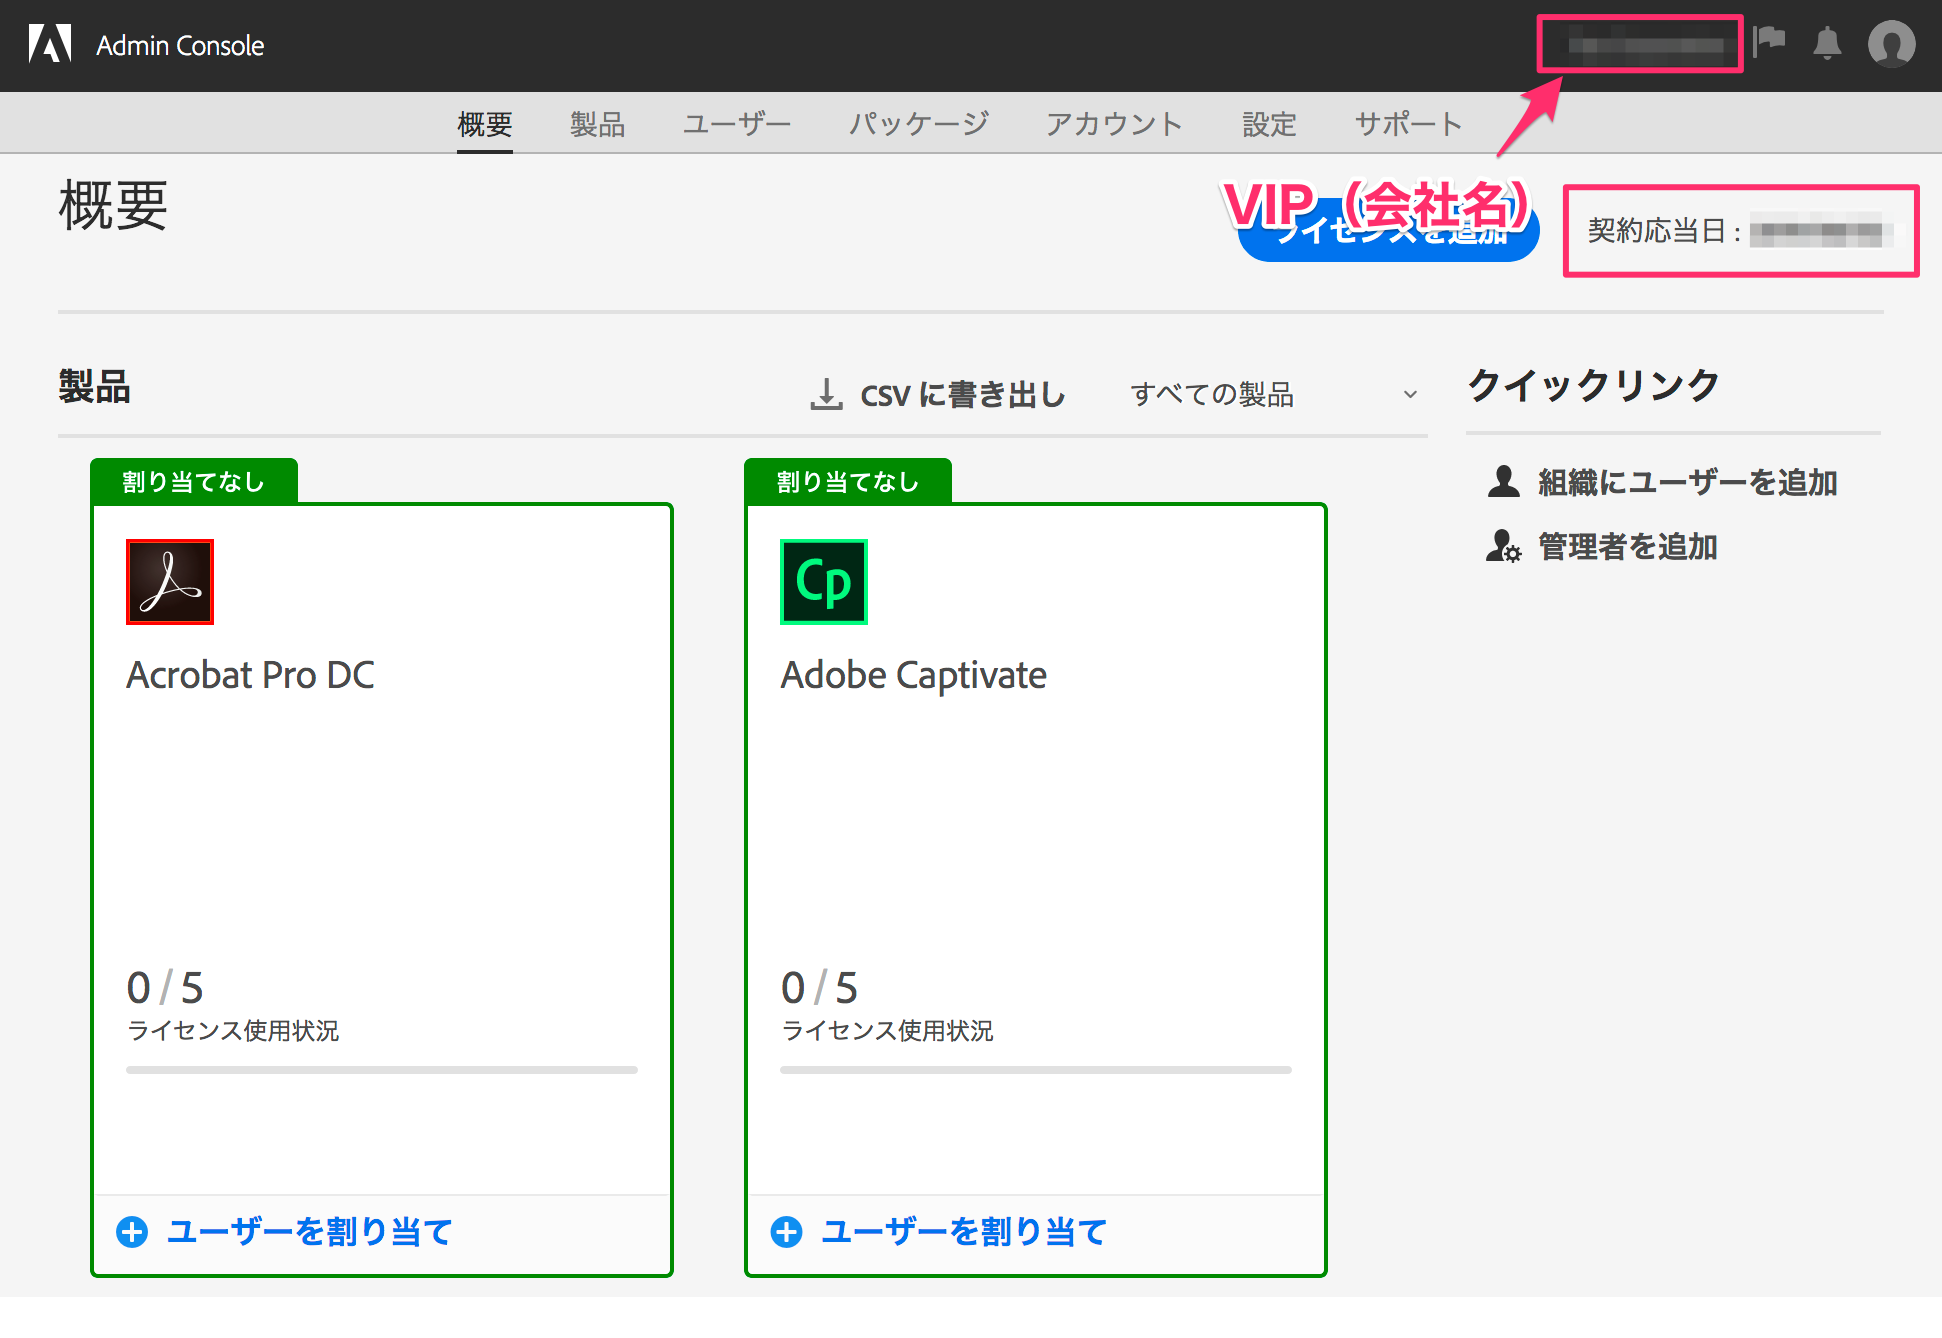
Task: Open the flag announcements icon
Action: (x=1769, y=43)
